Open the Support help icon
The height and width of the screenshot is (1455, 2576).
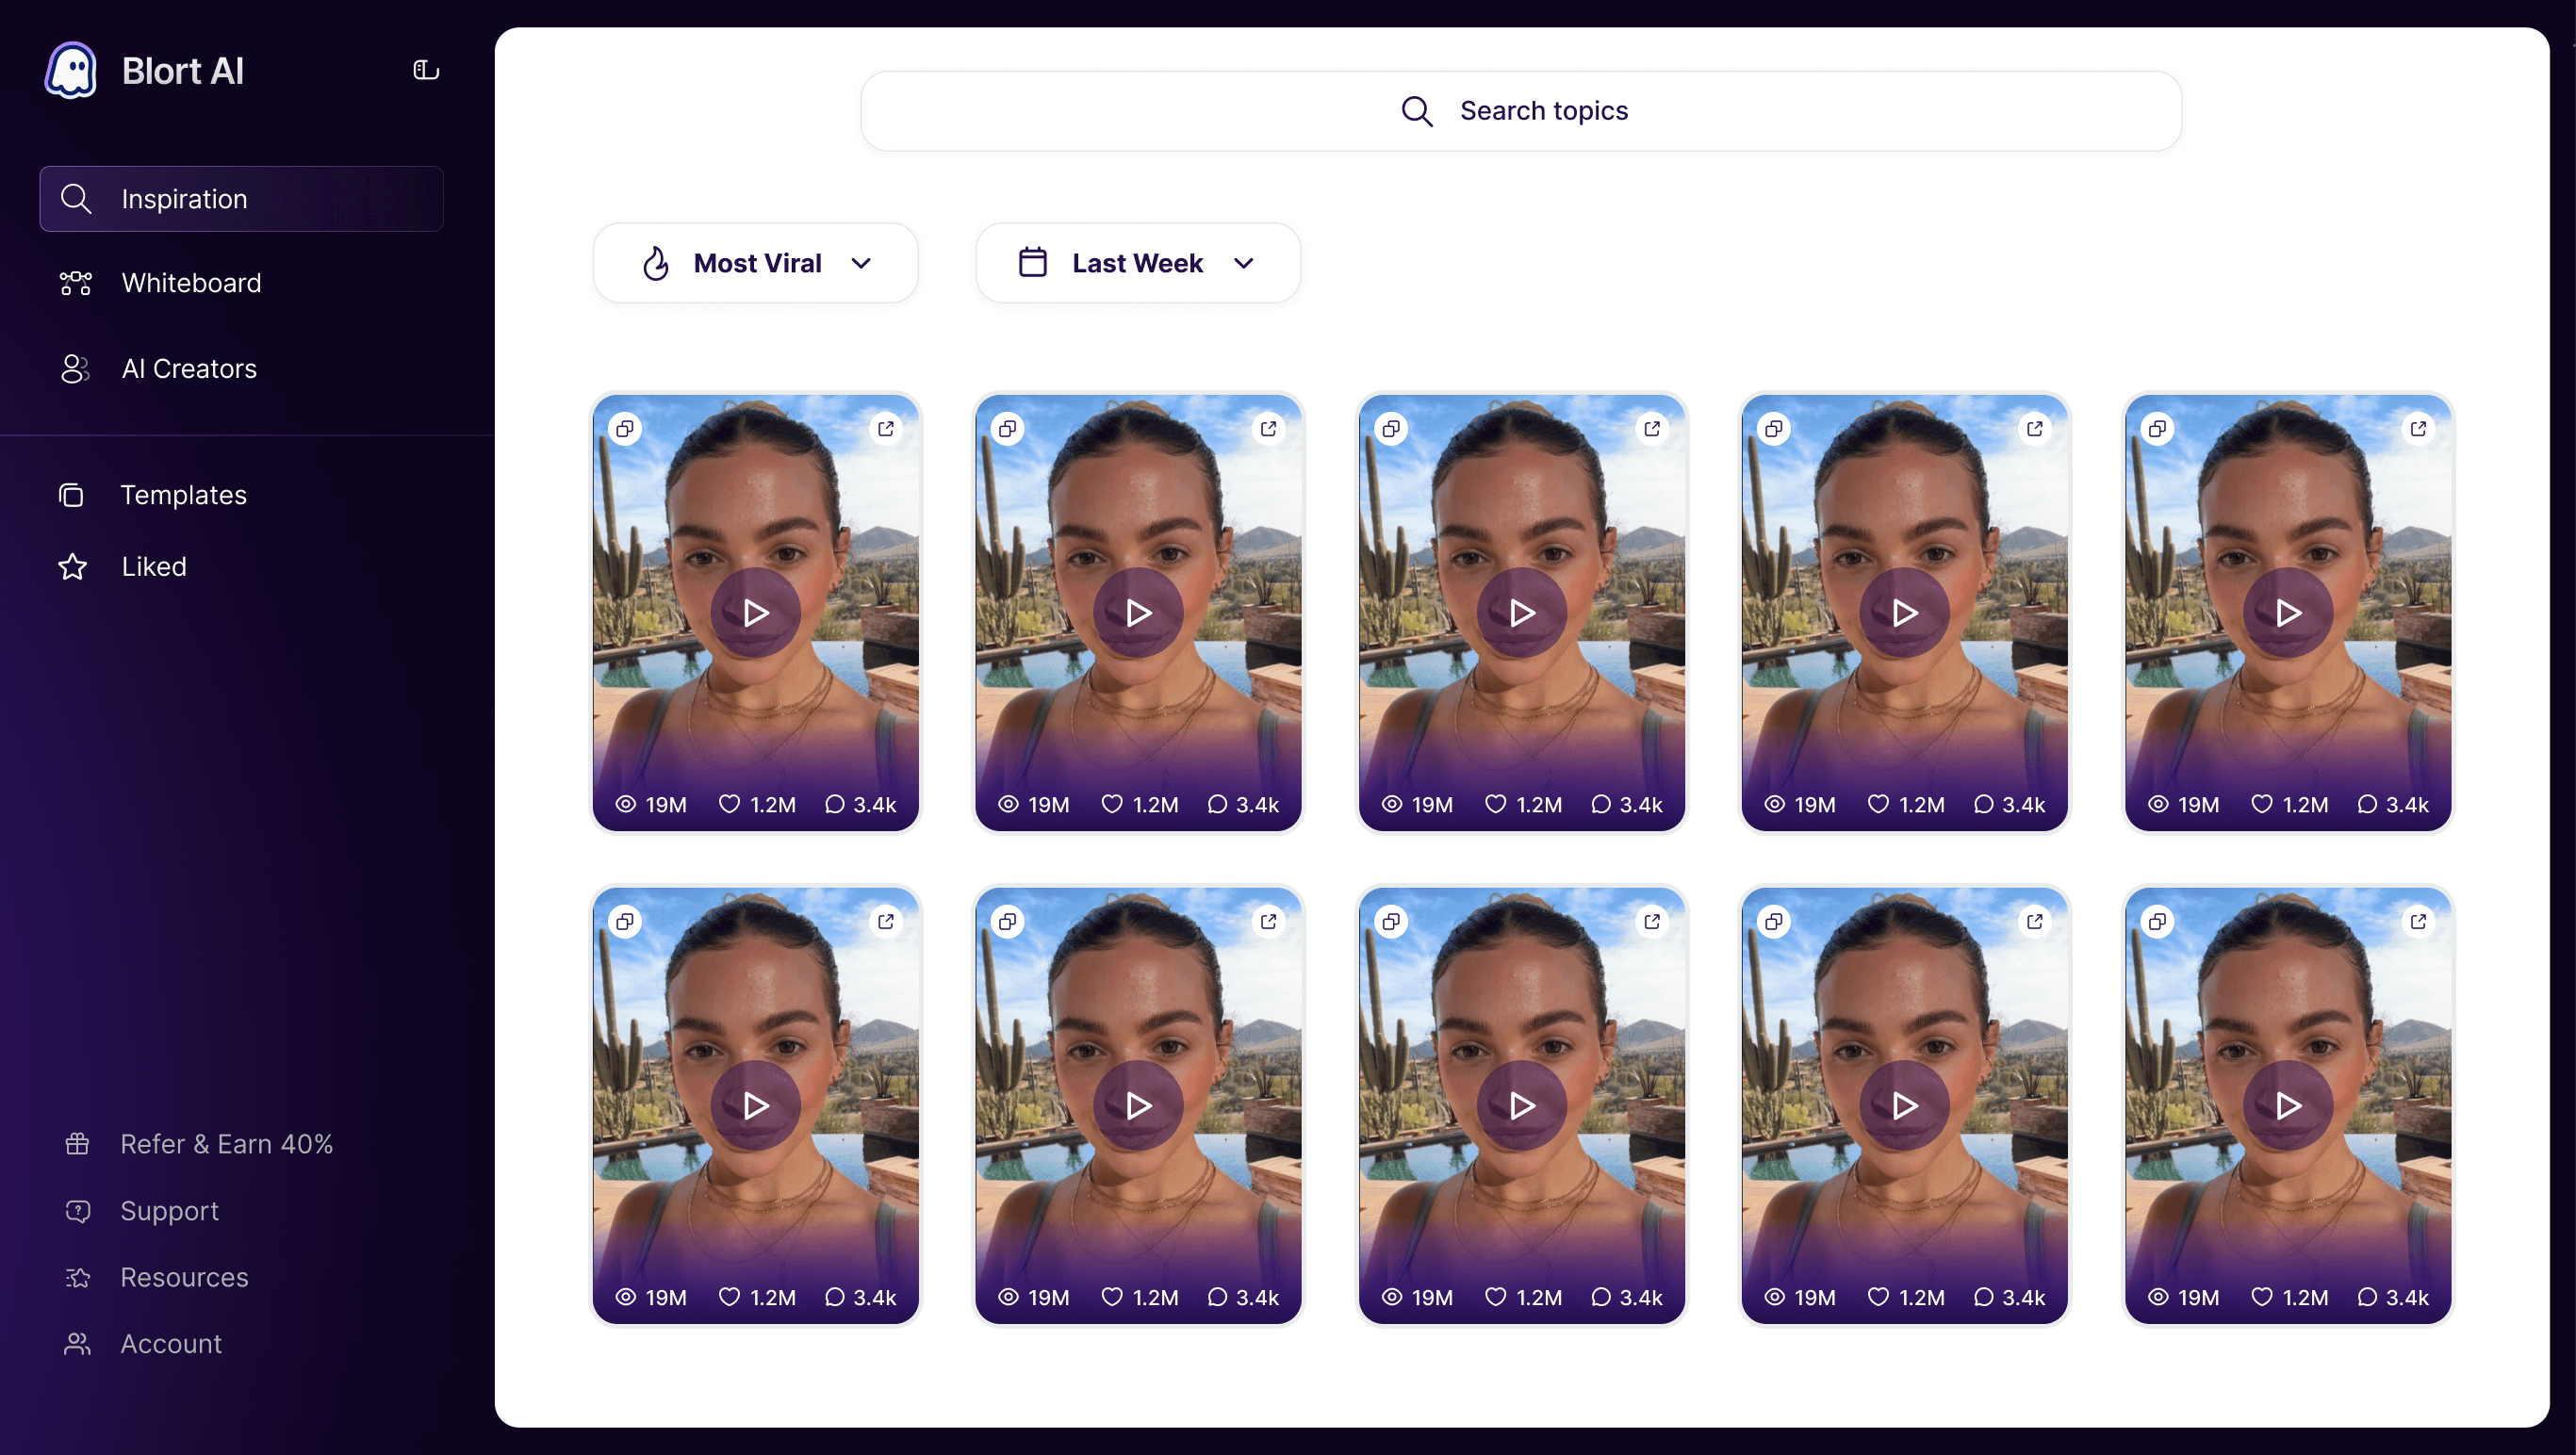[x=76, y=1211]
